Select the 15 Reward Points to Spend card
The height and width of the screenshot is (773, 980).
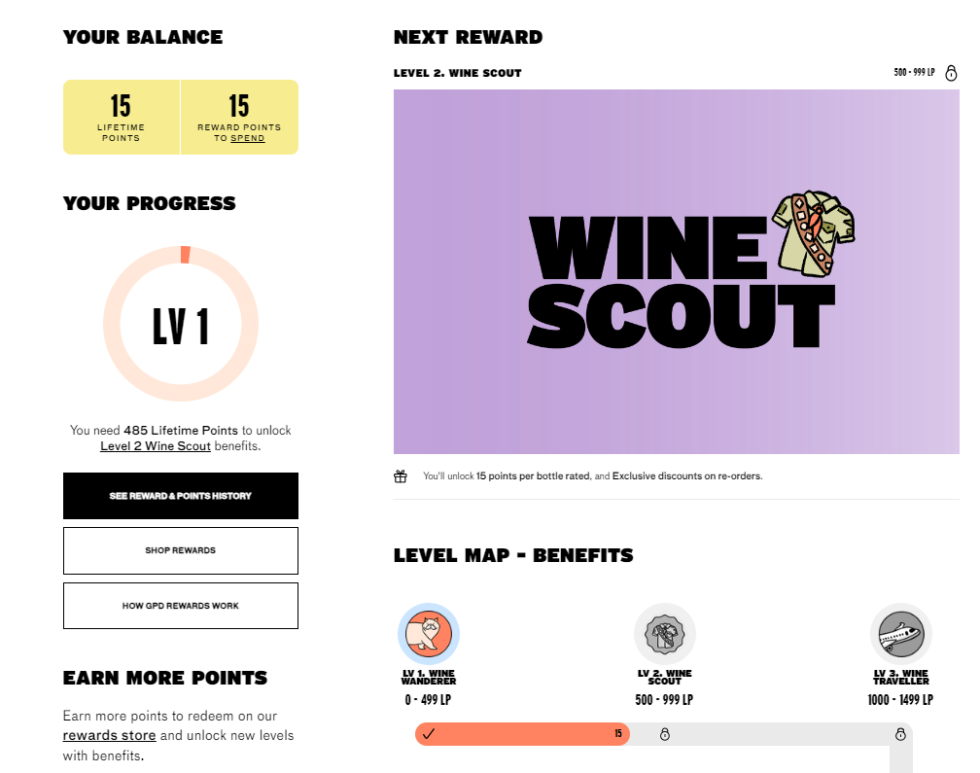(x=239, y=117)
